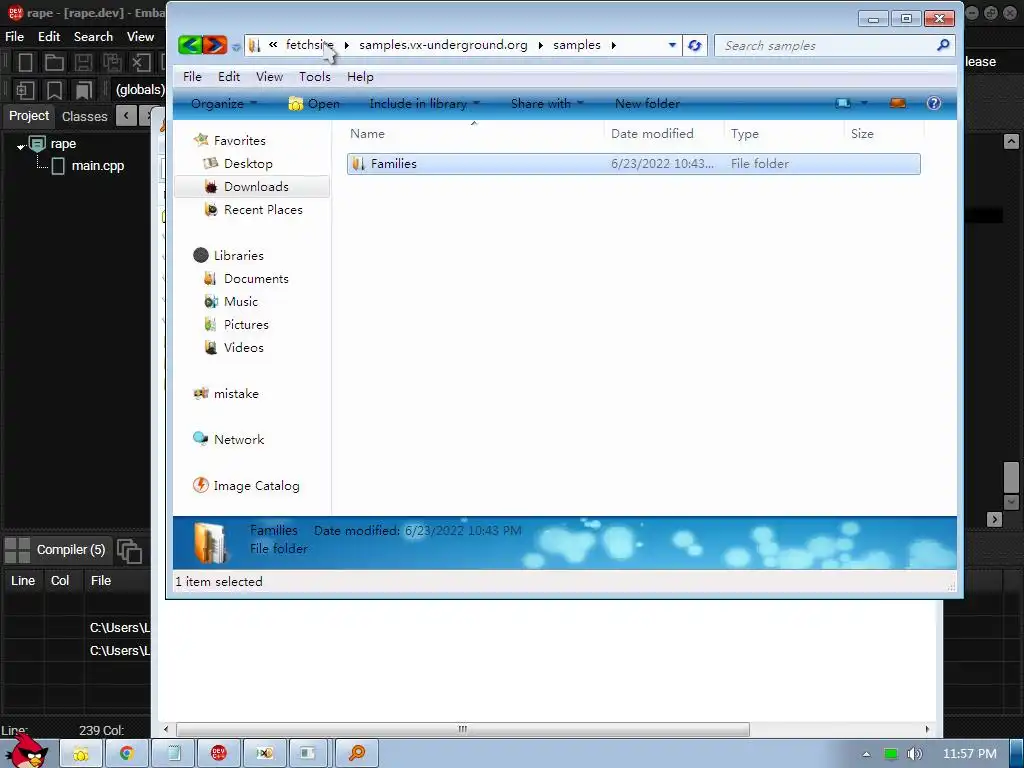Click the Angry Birds Start button

[27, 751]
